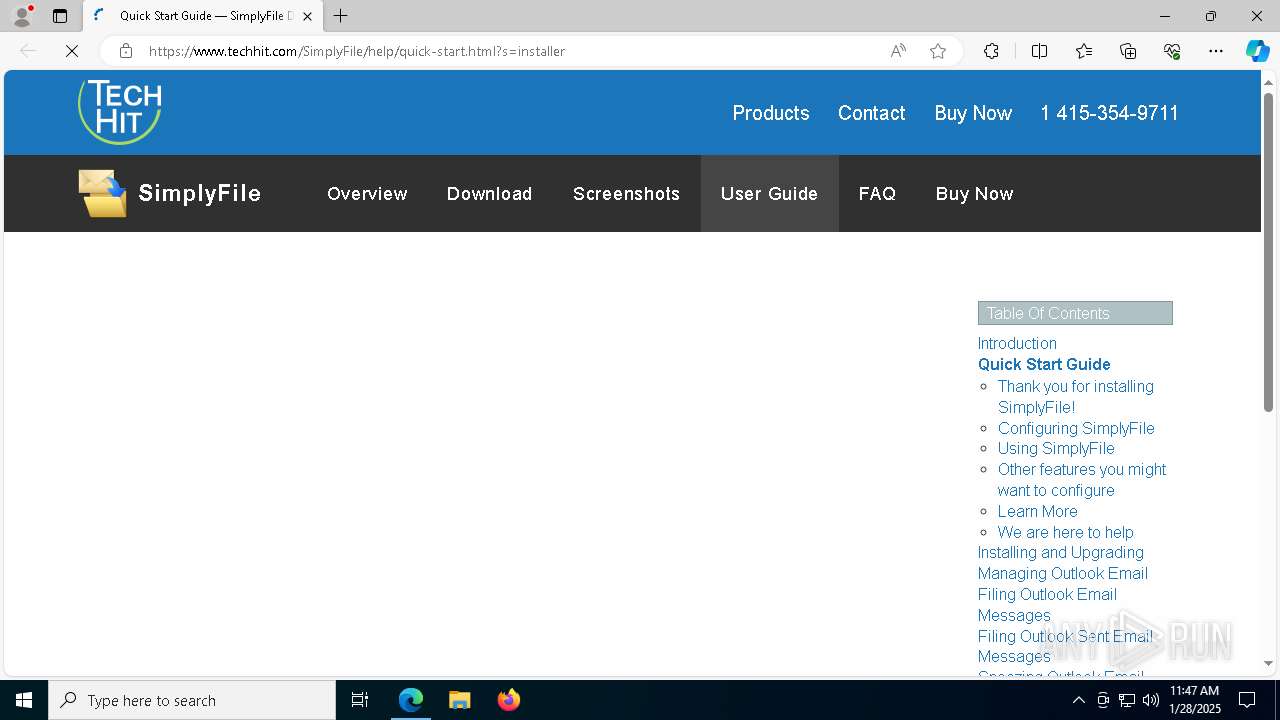Click Buy Now in dark navigation bar
Viewport: 1280px width, 720px height.
[x=974, y=194]
